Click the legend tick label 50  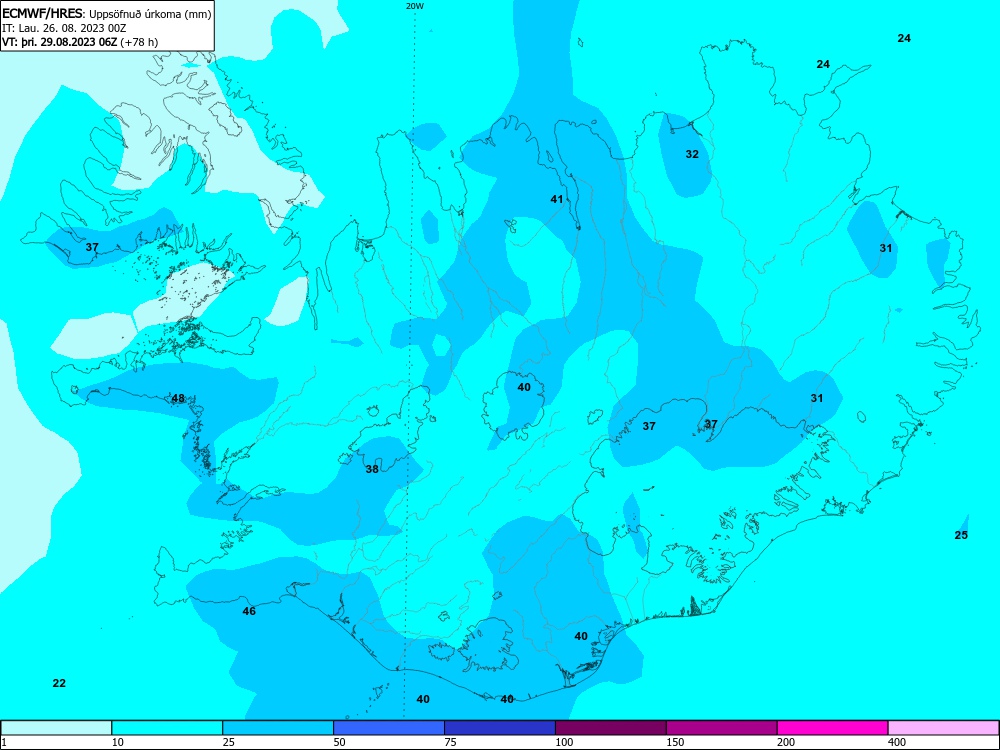pyautogui.click(x=339, y=742)
